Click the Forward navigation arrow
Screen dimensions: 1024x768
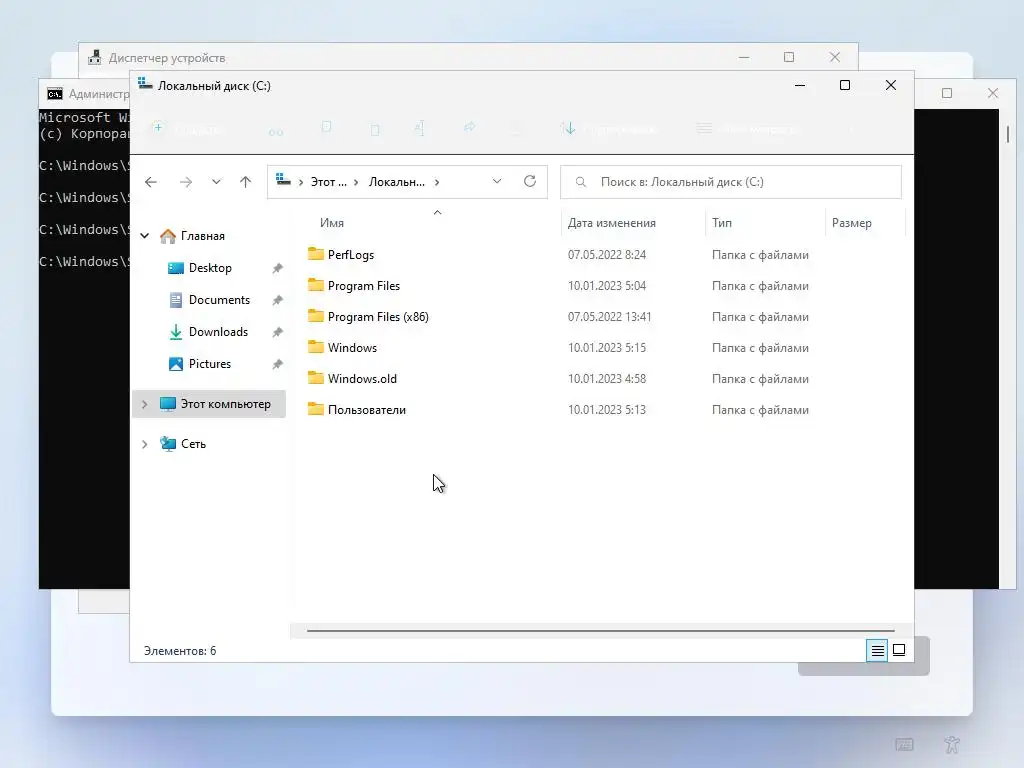[186, 182]
